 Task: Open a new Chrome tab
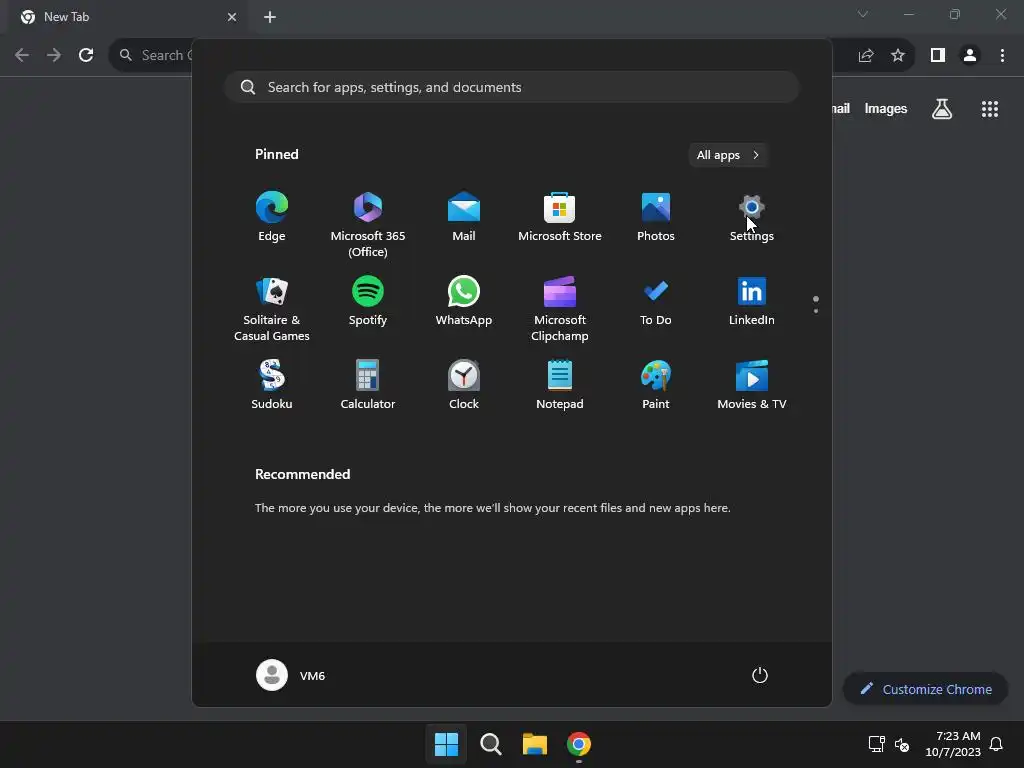click(270, 17)
